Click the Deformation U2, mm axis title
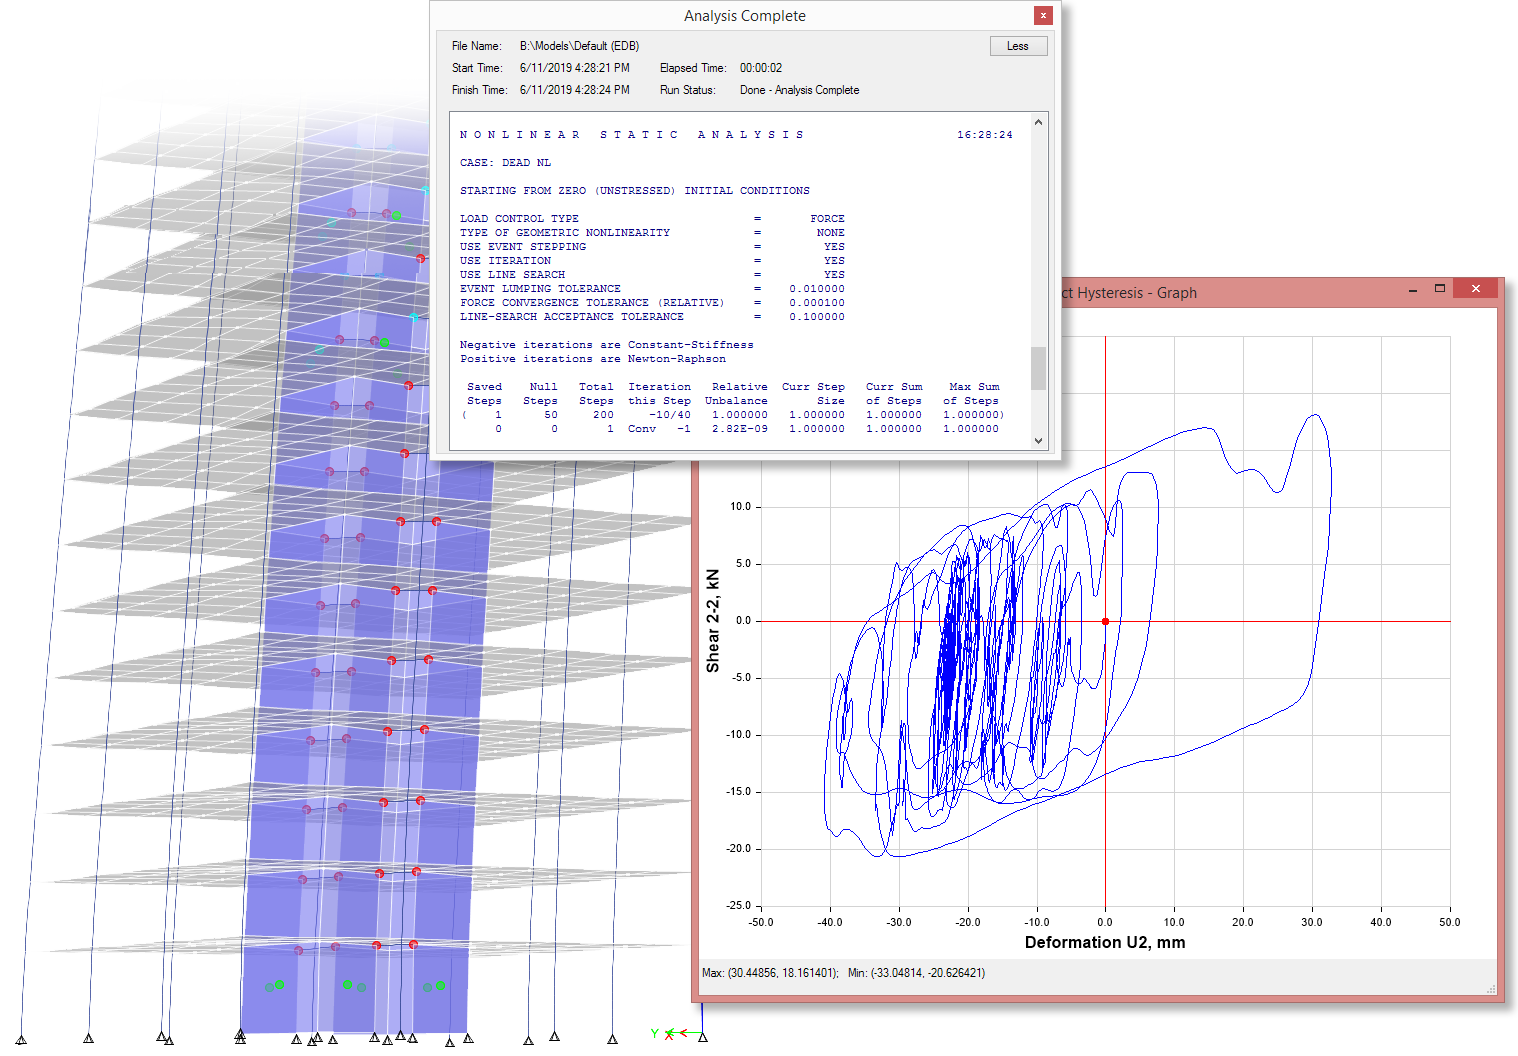The image size is (1518, 1056). (x=1105, y=942)
